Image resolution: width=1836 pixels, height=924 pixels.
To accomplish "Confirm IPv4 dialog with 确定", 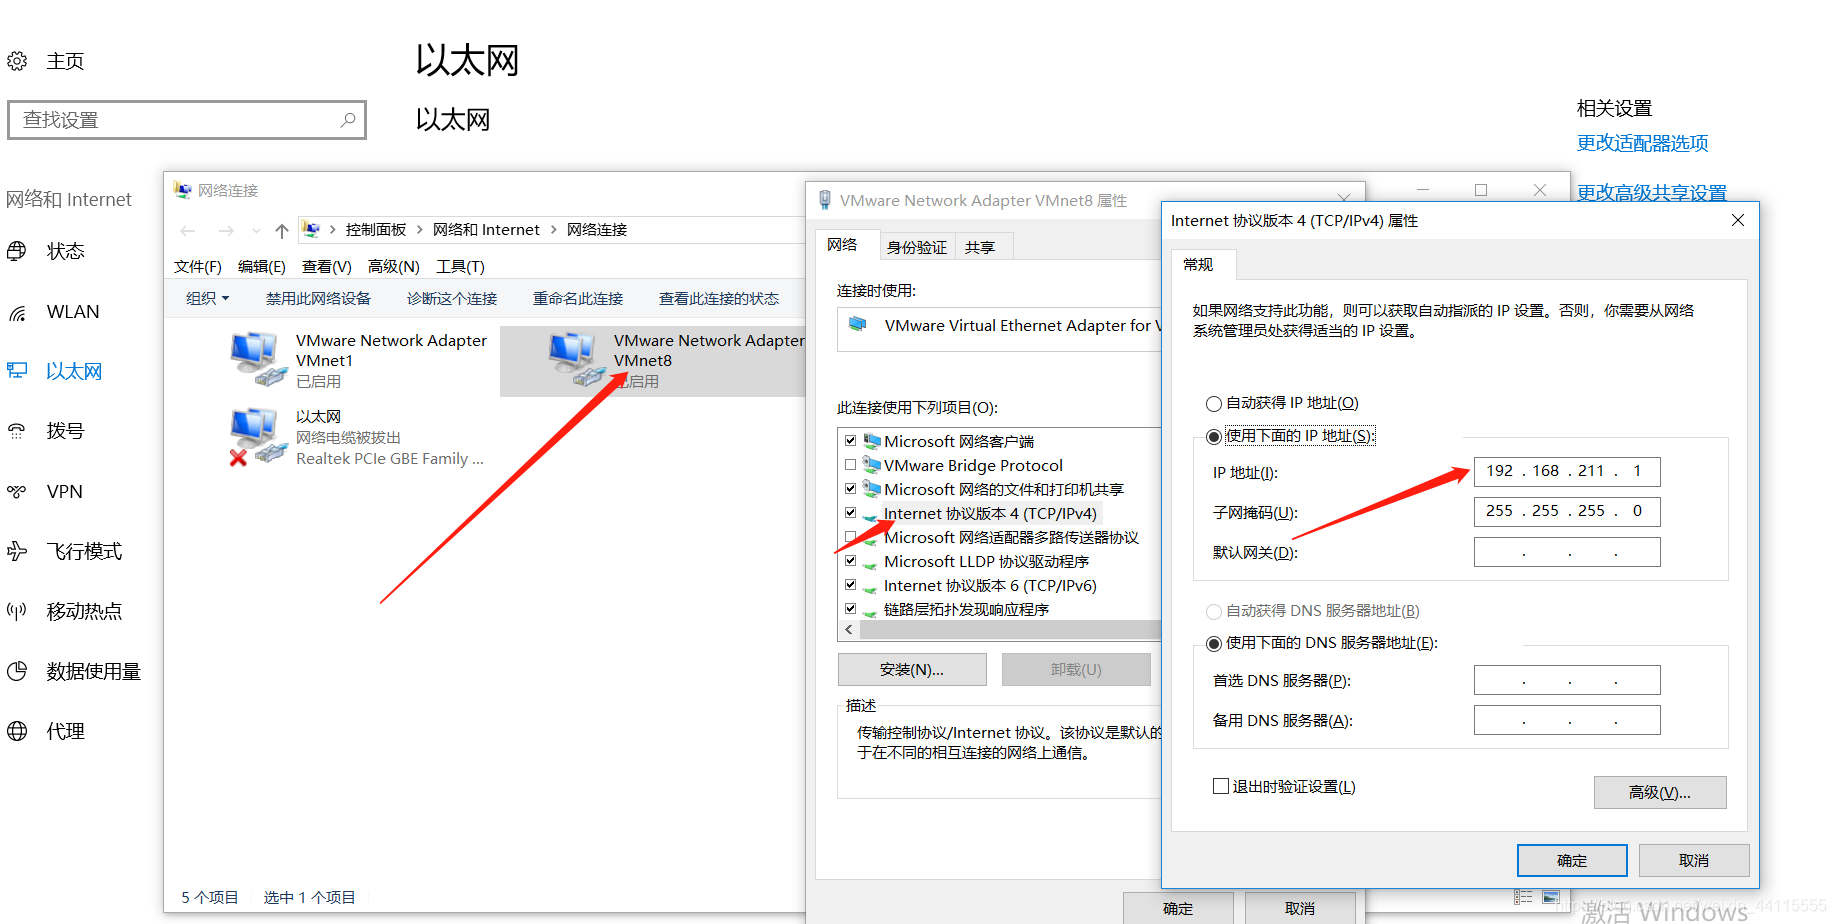I will 1572,860.
